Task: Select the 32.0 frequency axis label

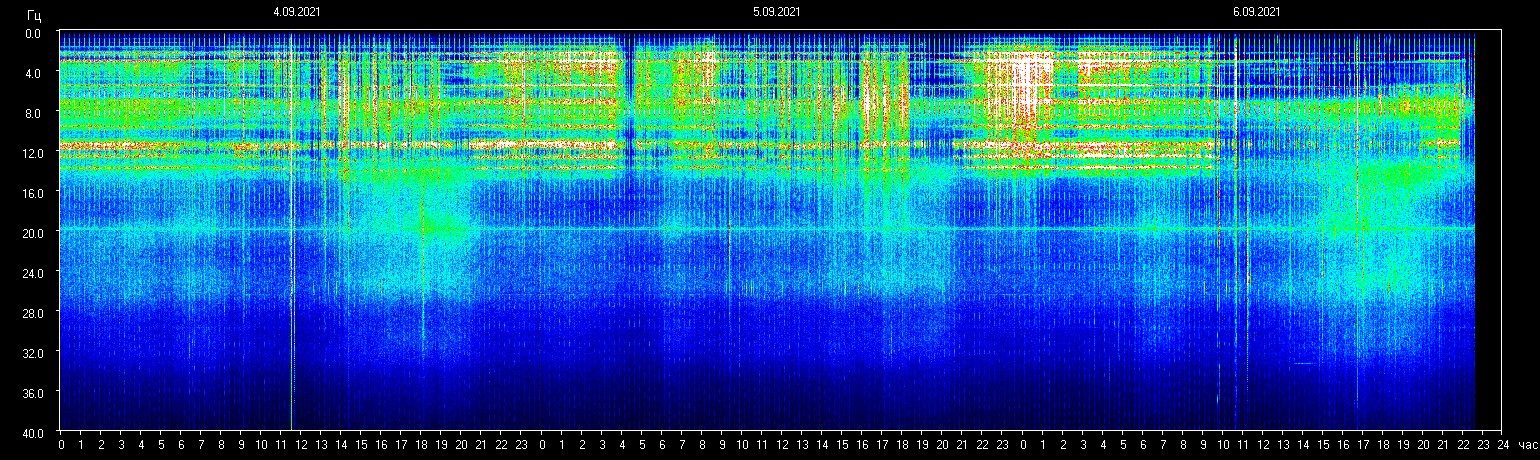Action: [31, 353]
